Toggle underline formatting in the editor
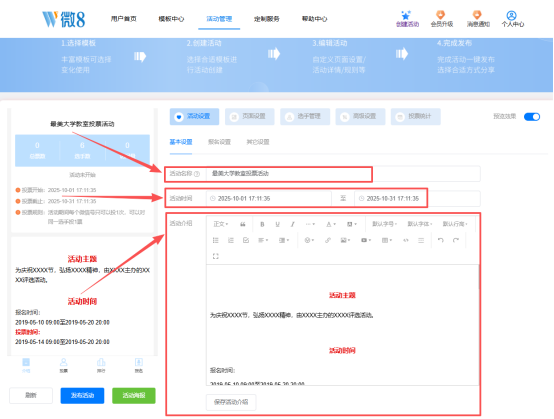 (x=277, y=224)
